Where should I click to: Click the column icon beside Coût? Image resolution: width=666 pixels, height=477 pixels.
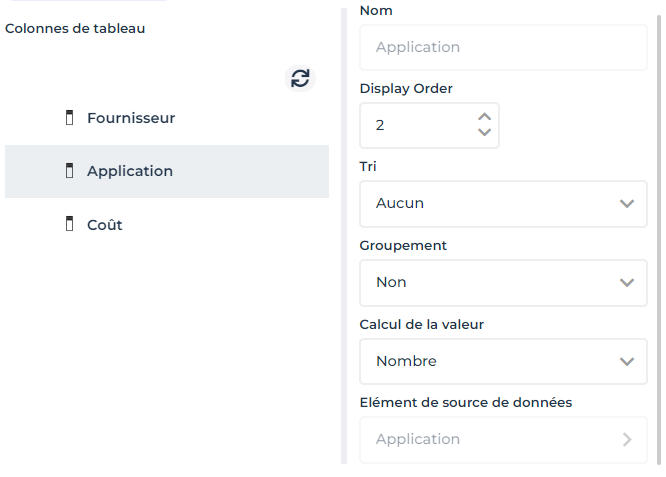tap(70, 225)
